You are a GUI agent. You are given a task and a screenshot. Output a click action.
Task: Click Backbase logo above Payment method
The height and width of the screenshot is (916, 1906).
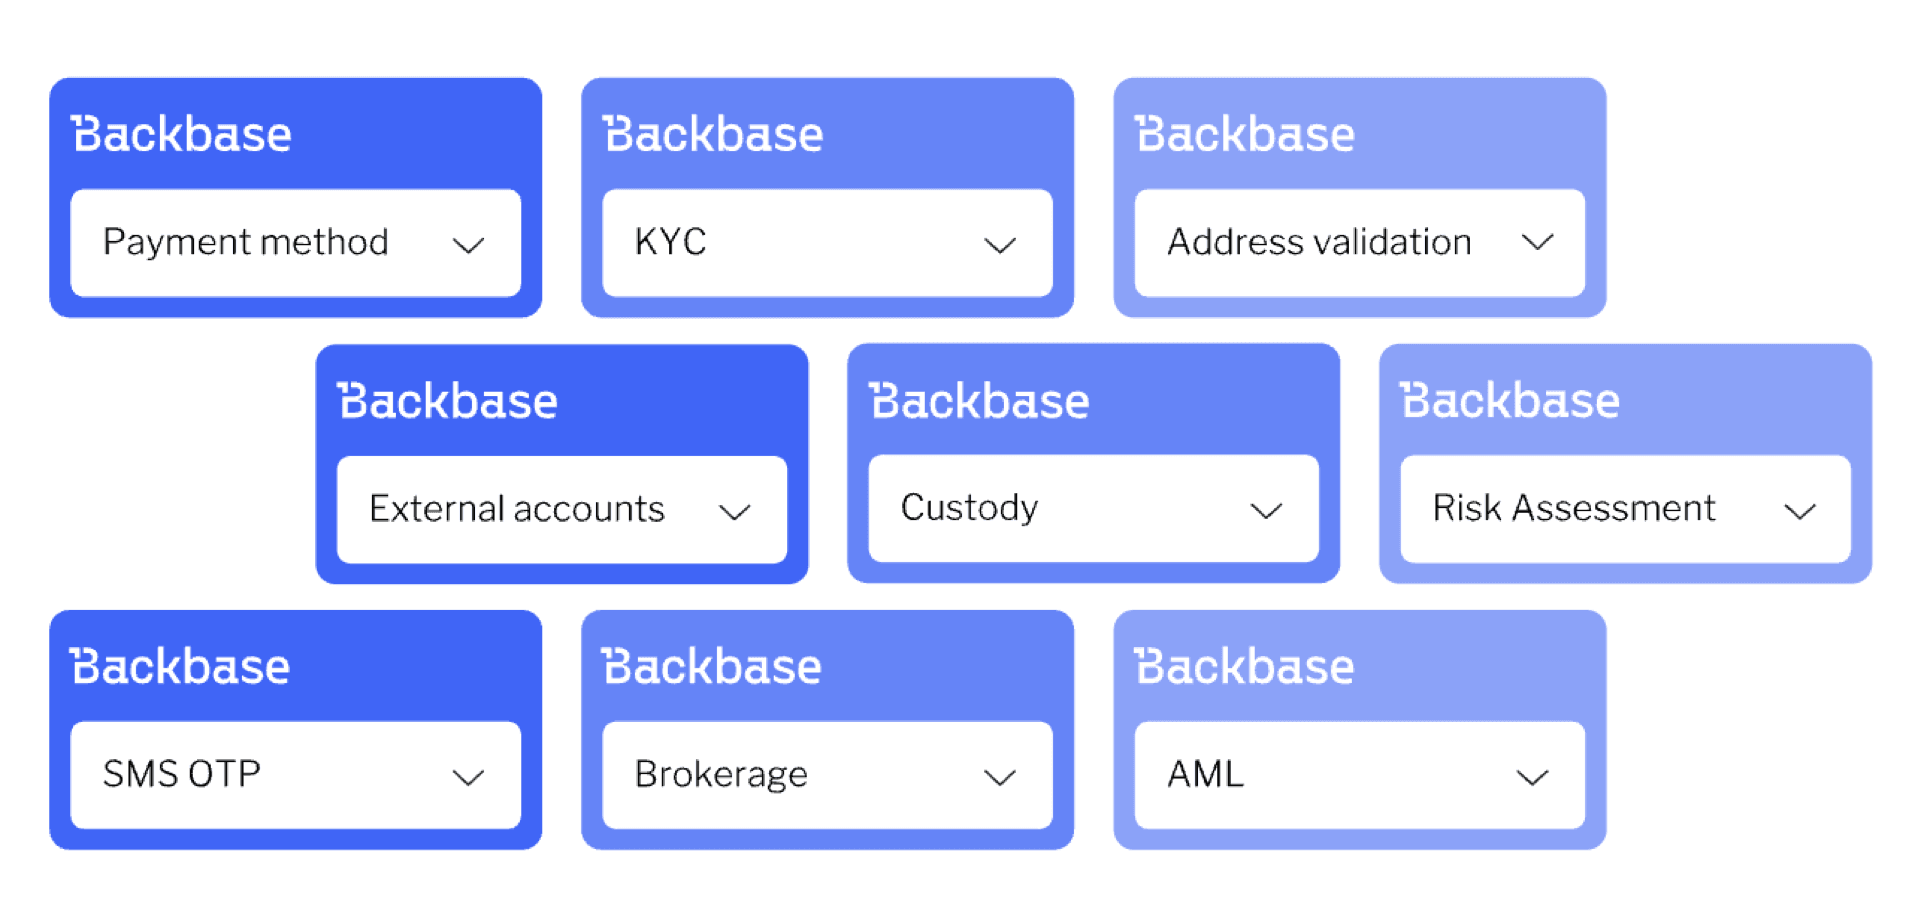[182, 135]
